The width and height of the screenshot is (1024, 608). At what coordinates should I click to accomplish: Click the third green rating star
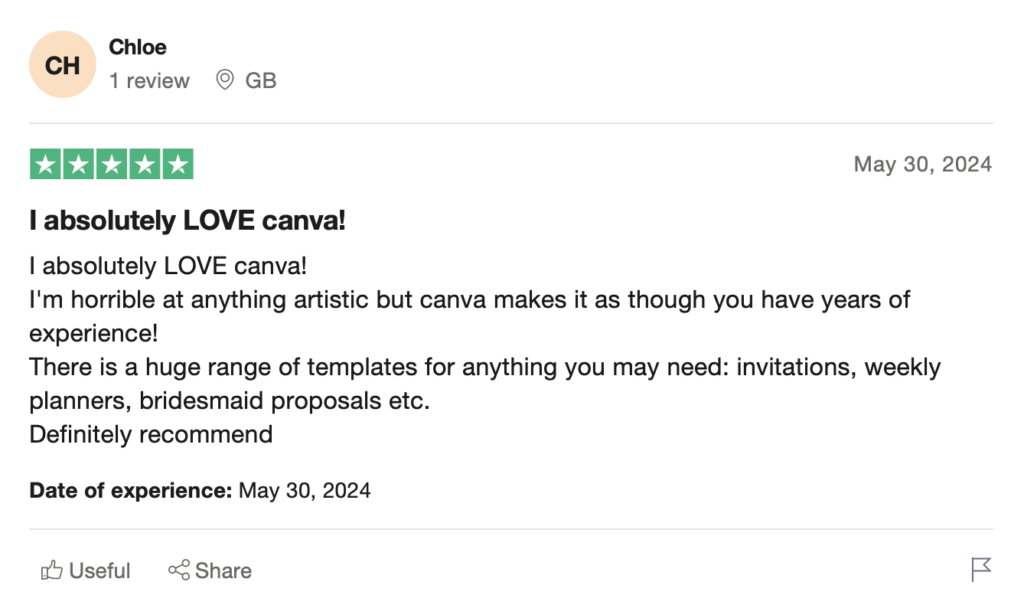[x=111, y=165]
